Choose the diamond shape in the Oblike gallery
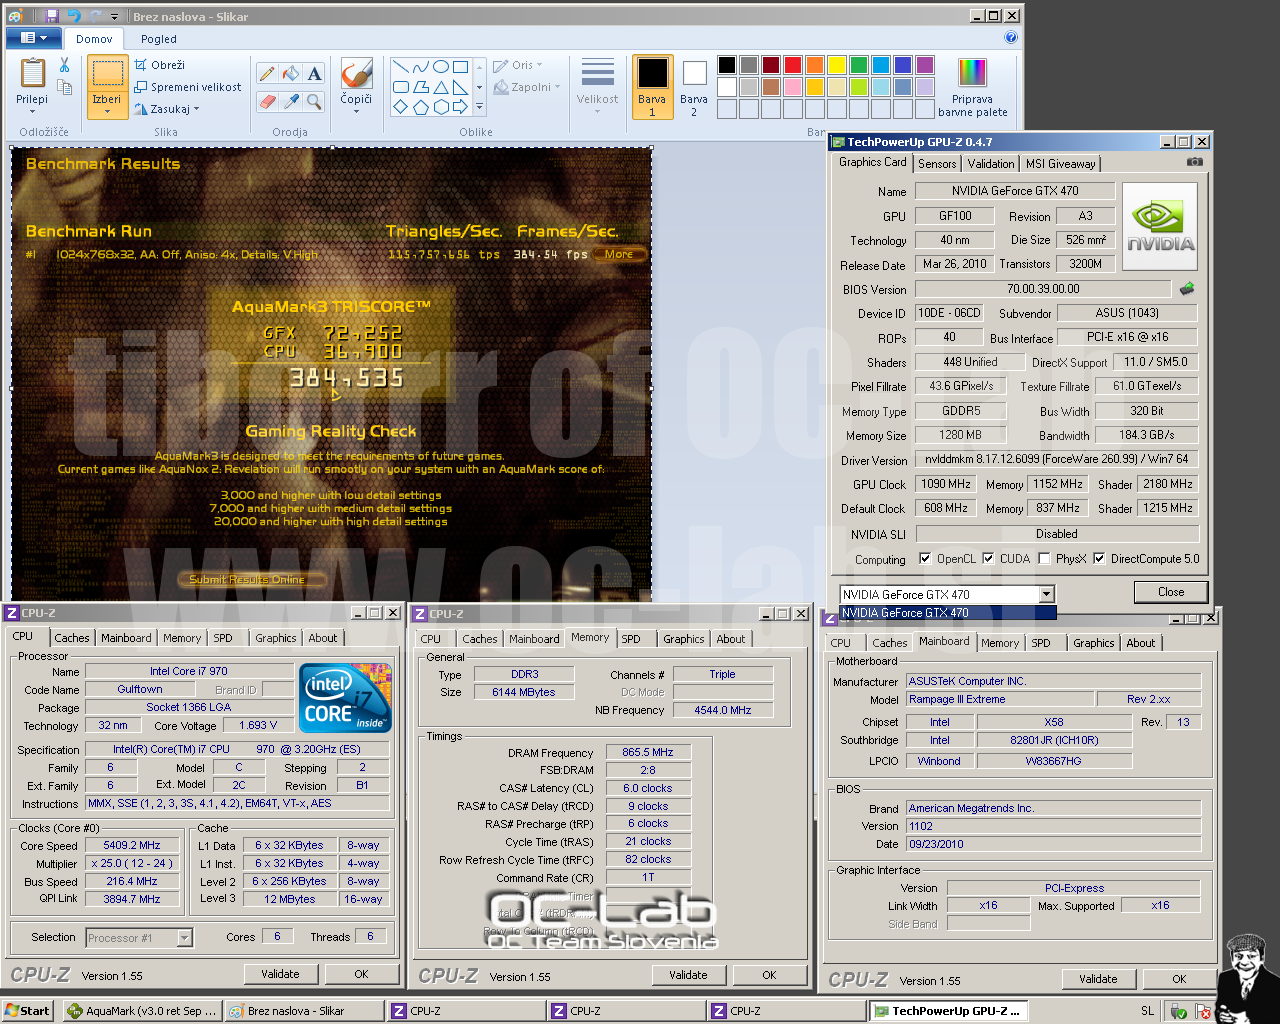The image size is (1280, 1024). pyautogui.click(x=400, y=107)
